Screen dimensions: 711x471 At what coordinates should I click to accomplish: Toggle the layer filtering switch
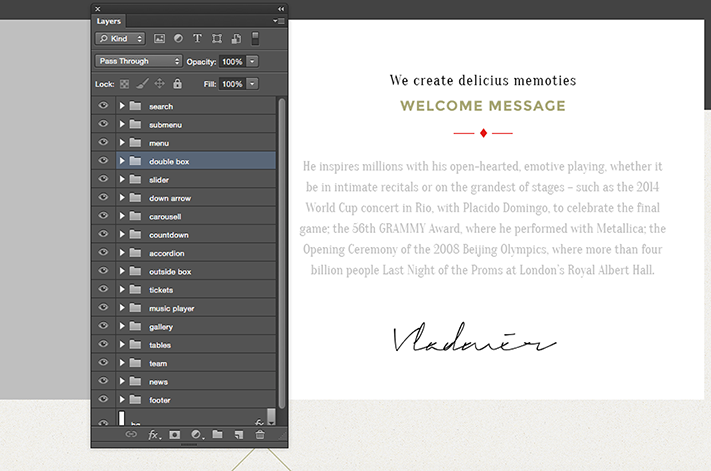[255, 39]
